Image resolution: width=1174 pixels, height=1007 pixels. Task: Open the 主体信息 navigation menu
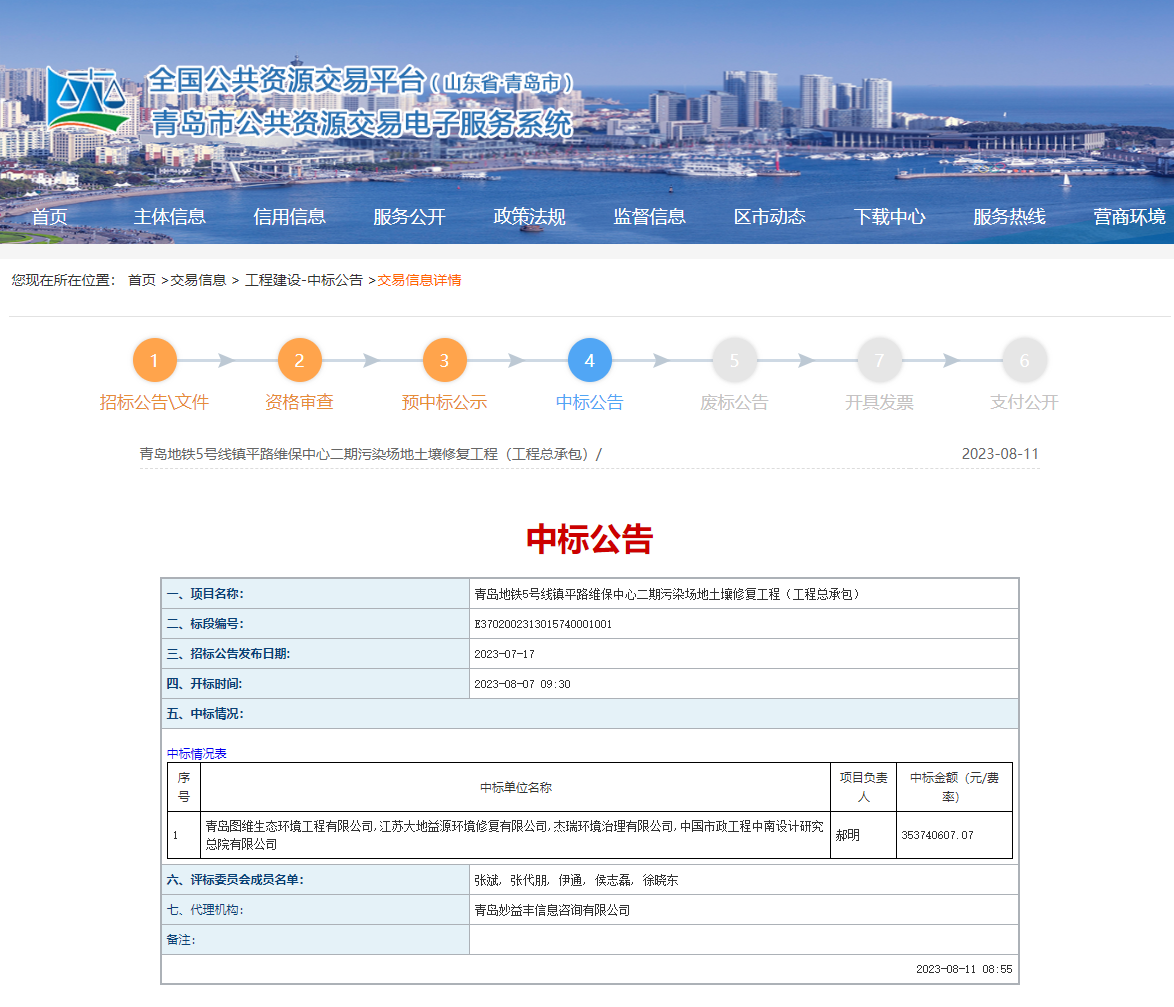tap(169, 217)
